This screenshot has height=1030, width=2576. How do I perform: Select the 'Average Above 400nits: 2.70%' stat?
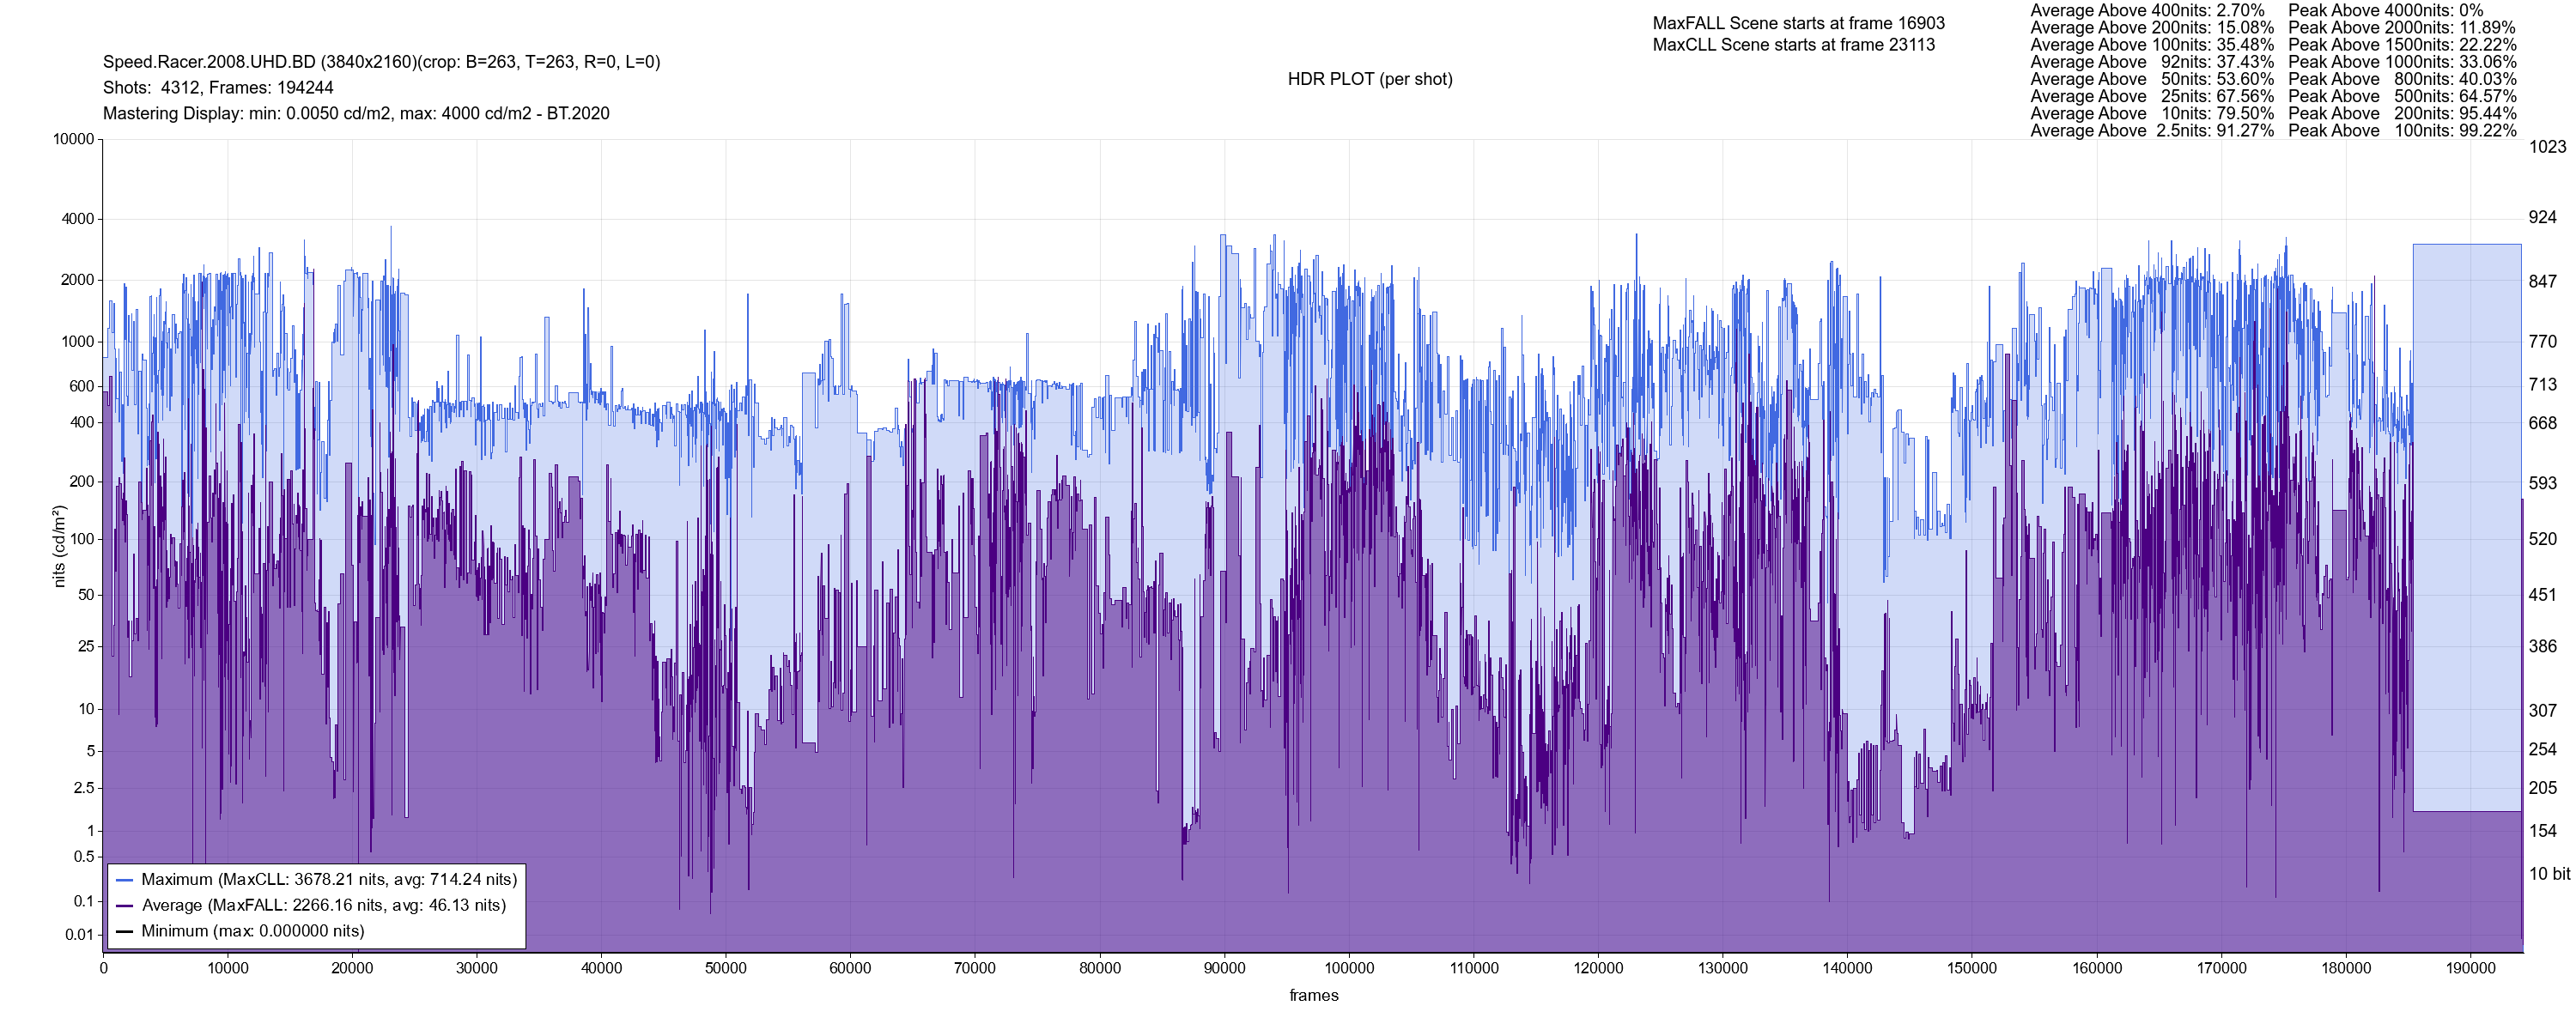(x=2147, y=10)
